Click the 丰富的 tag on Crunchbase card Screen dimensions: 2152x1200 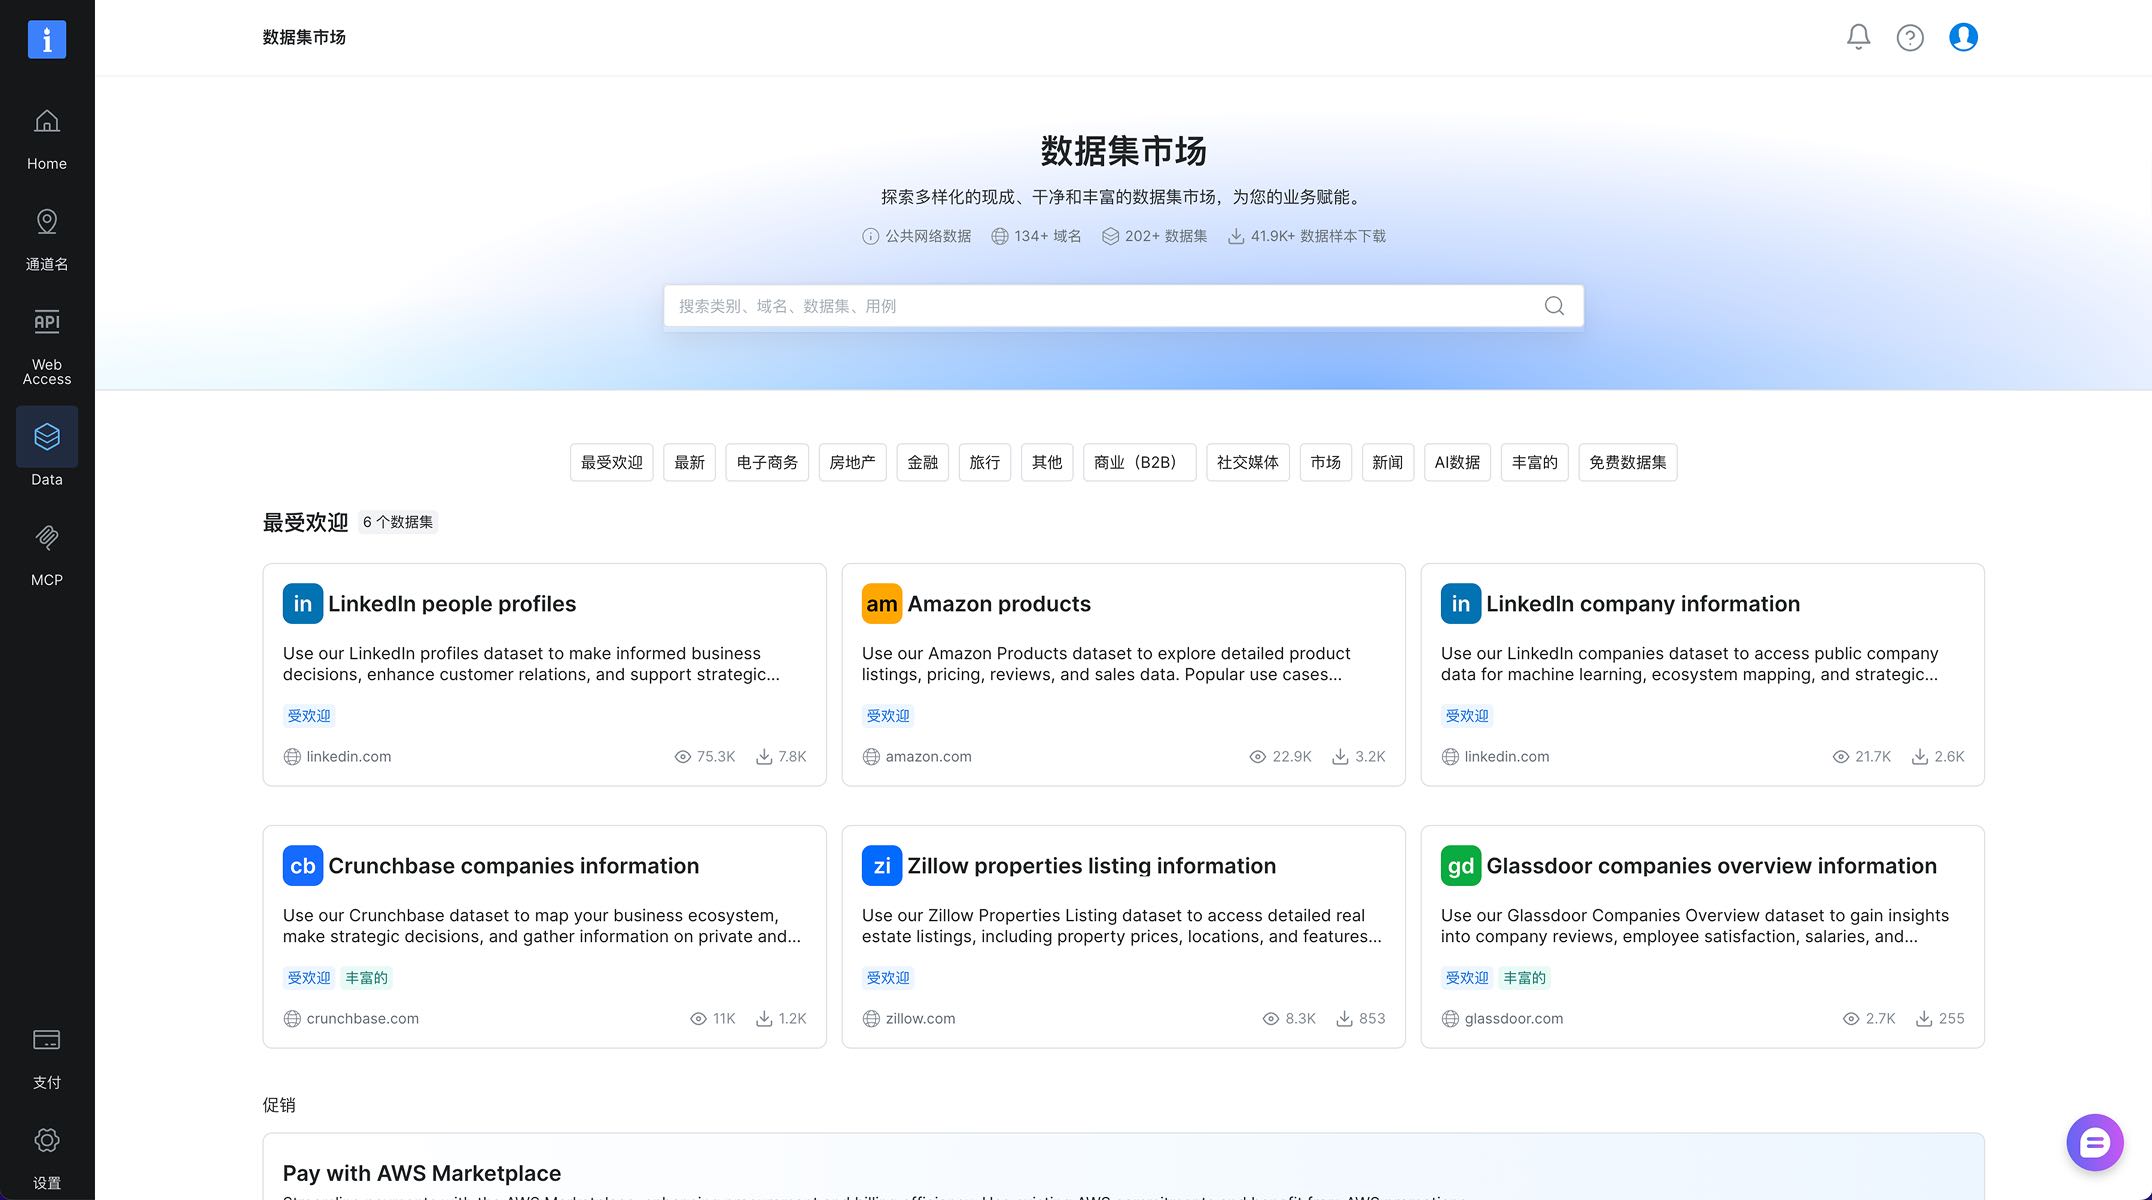pos(366,978)
